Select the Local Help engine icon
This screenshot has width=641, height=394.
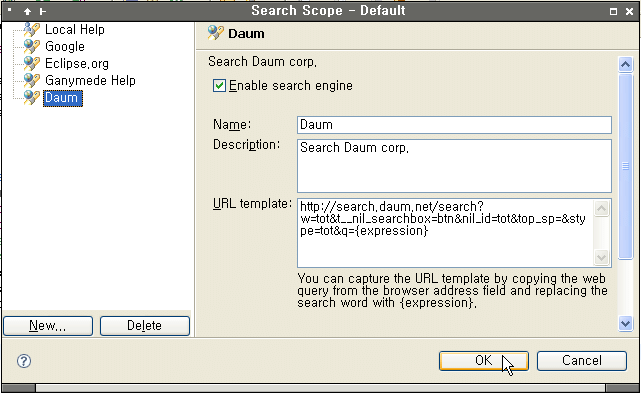tap(31, 29)
